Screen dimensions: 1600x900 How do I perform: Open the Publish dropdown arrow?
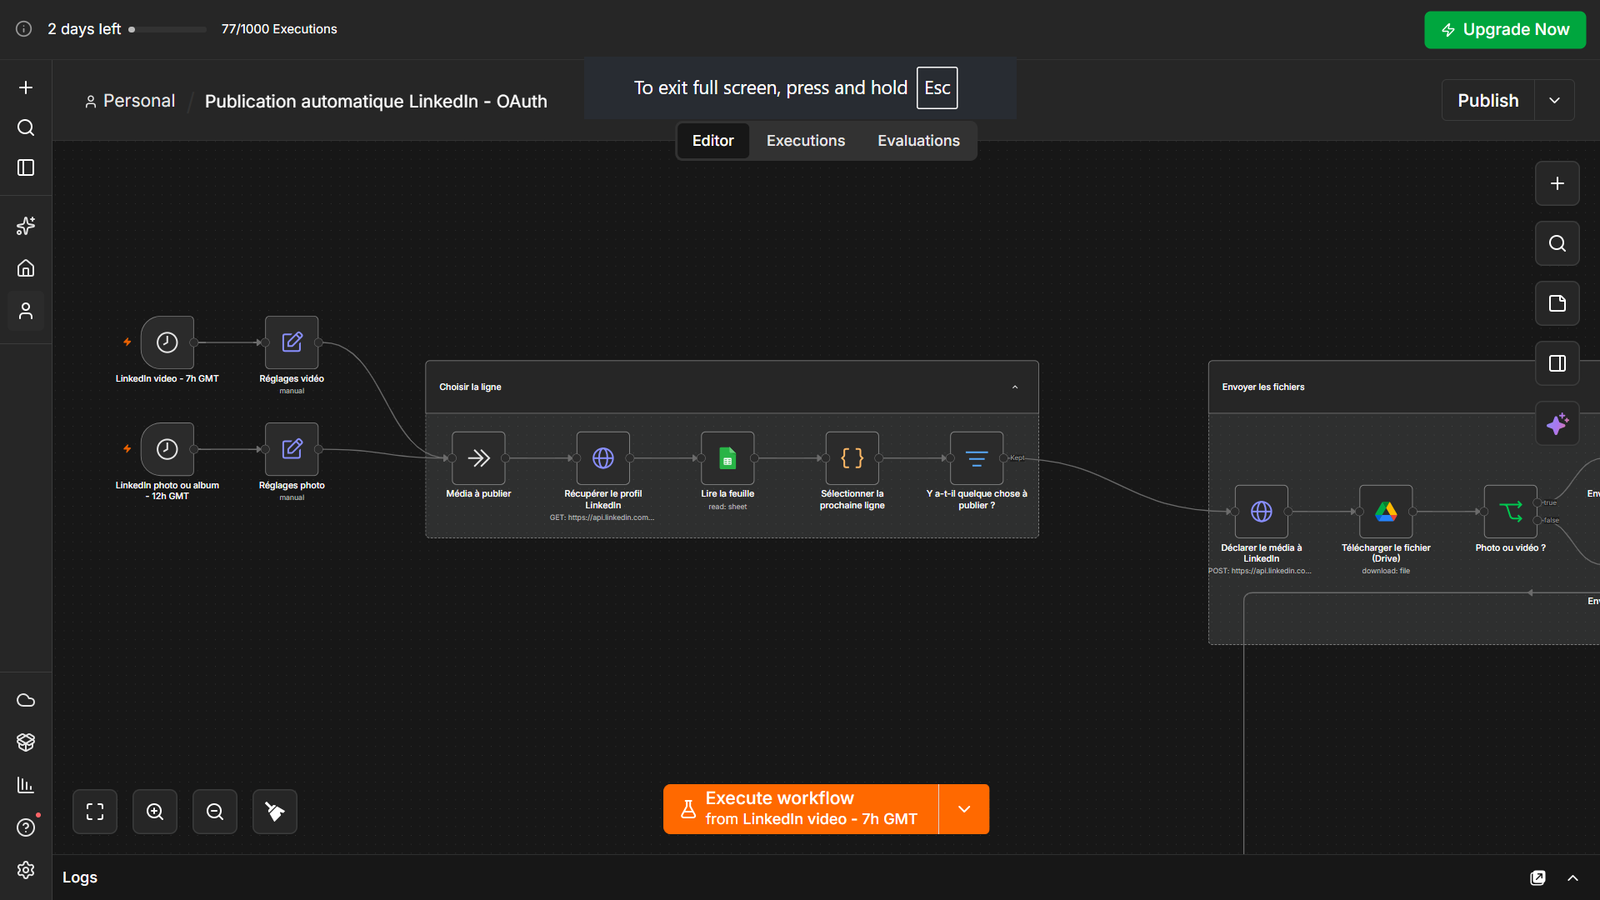pyautogui.click(x=1554, y=100)
